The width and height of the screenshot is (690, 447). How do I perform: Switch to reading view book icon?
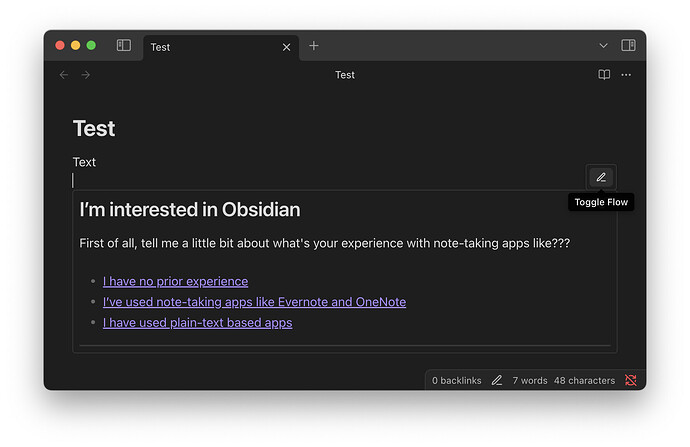[604, 75]
